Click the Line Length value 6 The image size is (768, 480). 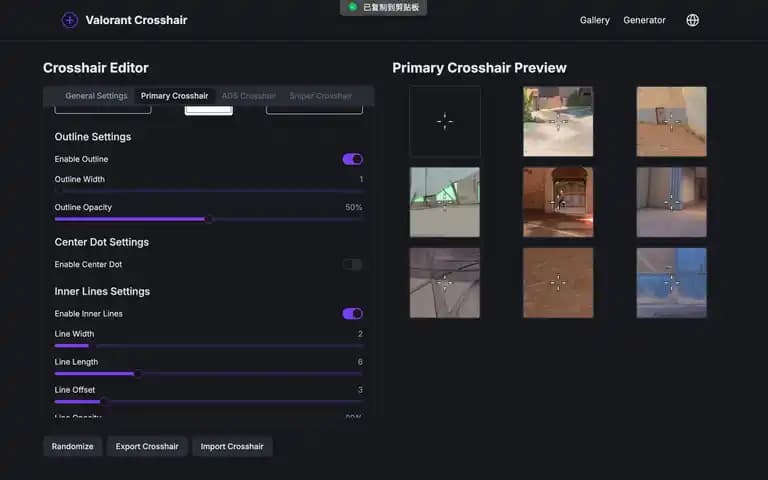tap(360, 362)
